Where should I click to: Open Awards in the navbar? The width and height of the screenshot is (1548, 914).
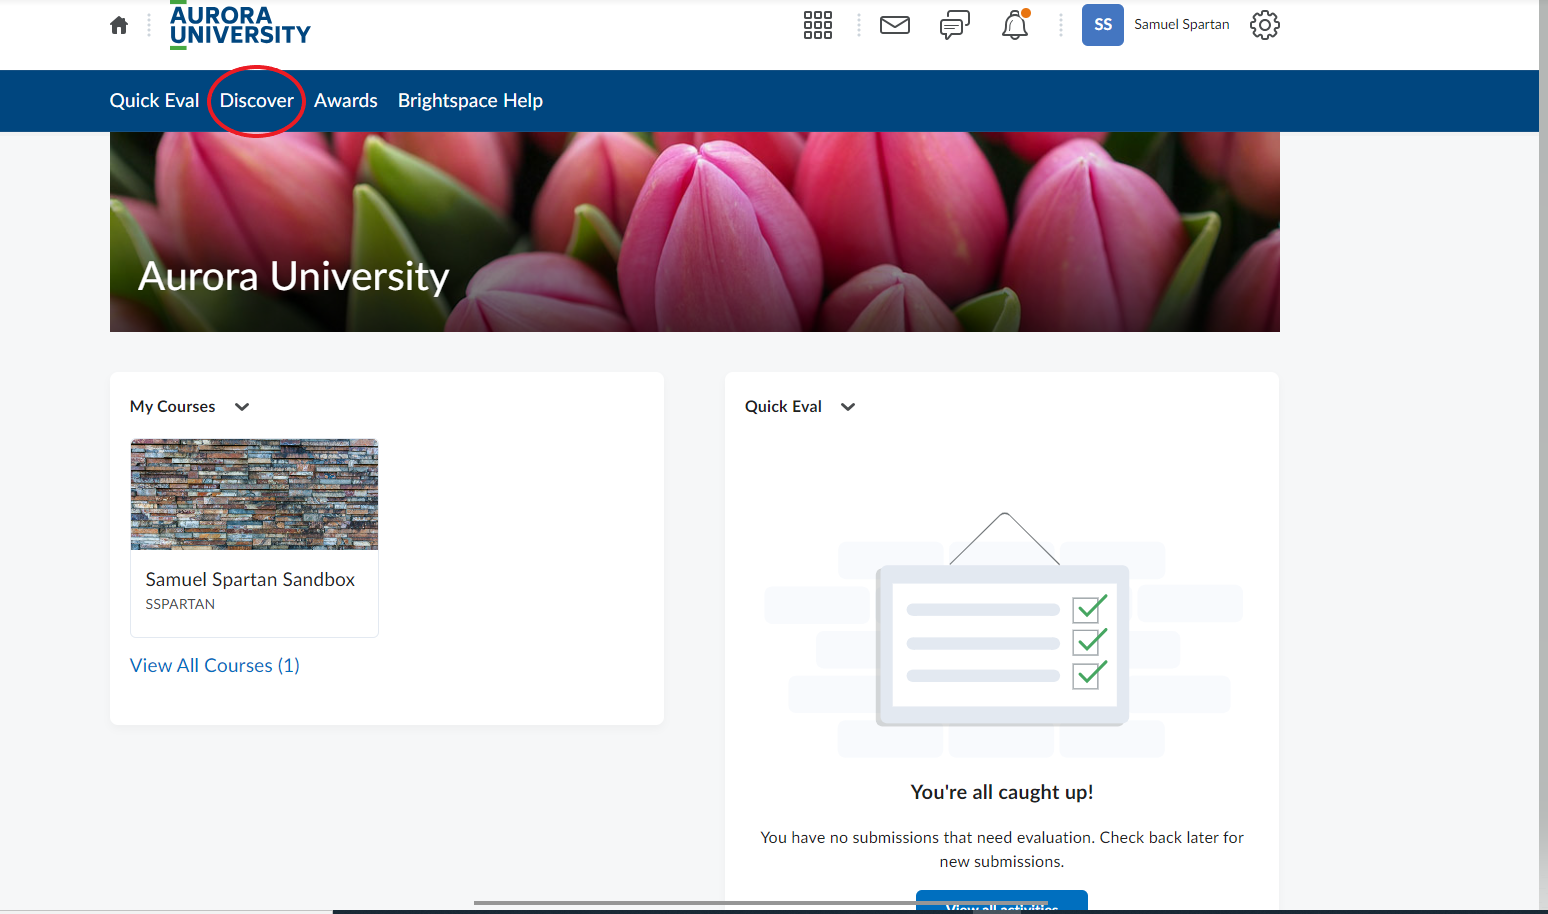346,101
